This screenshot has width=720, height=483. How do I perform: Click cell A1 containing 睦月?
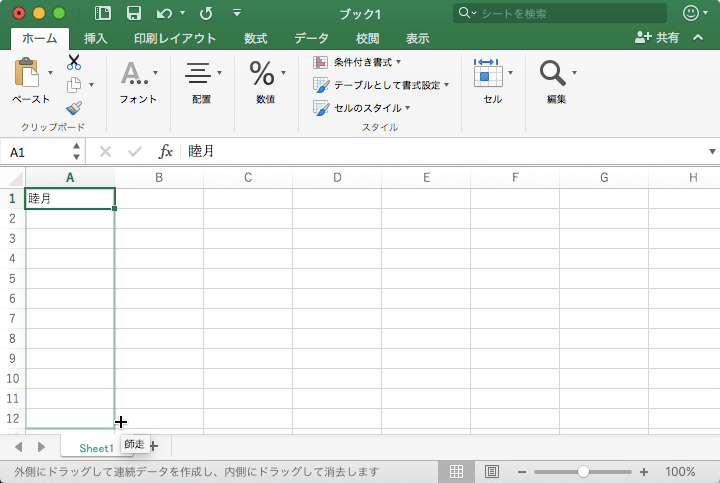[70, 198]
